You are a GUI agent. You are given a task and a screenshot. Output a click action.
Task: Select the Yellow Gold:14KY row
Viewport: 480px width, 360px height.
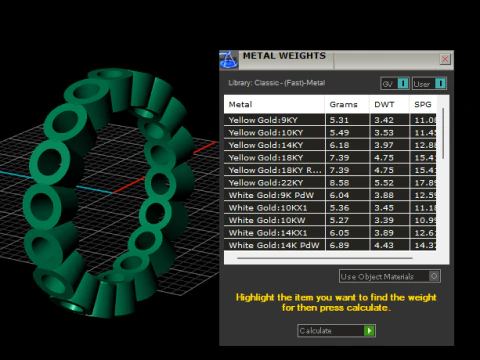pyautogui.click(x=330, y=145)
